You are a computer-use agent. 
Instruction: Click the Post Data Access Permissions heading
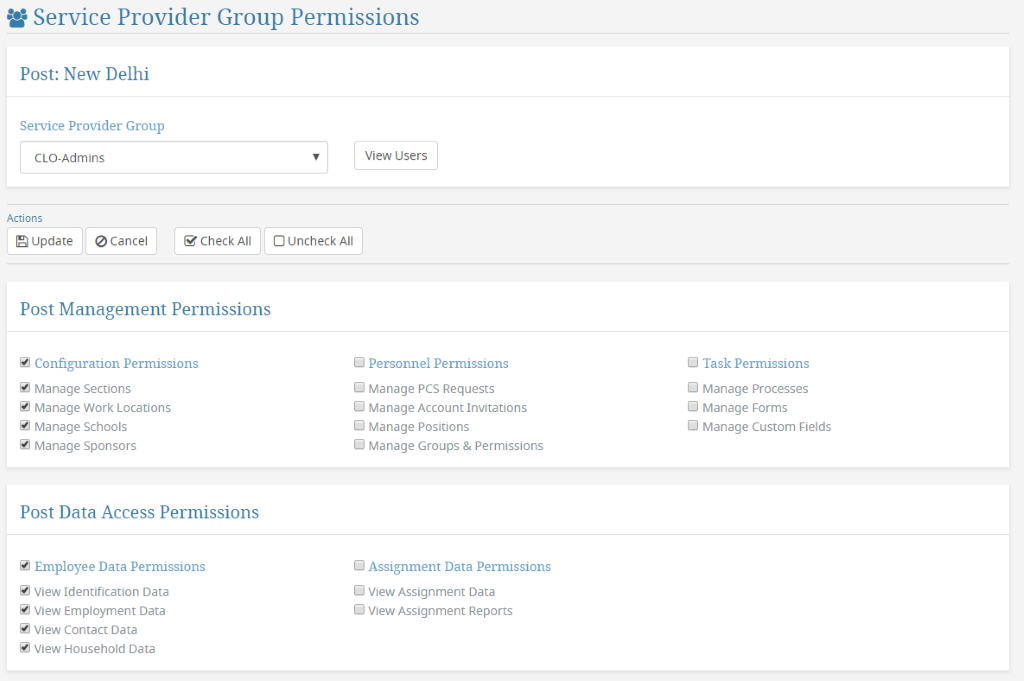[x=139, y=512]
